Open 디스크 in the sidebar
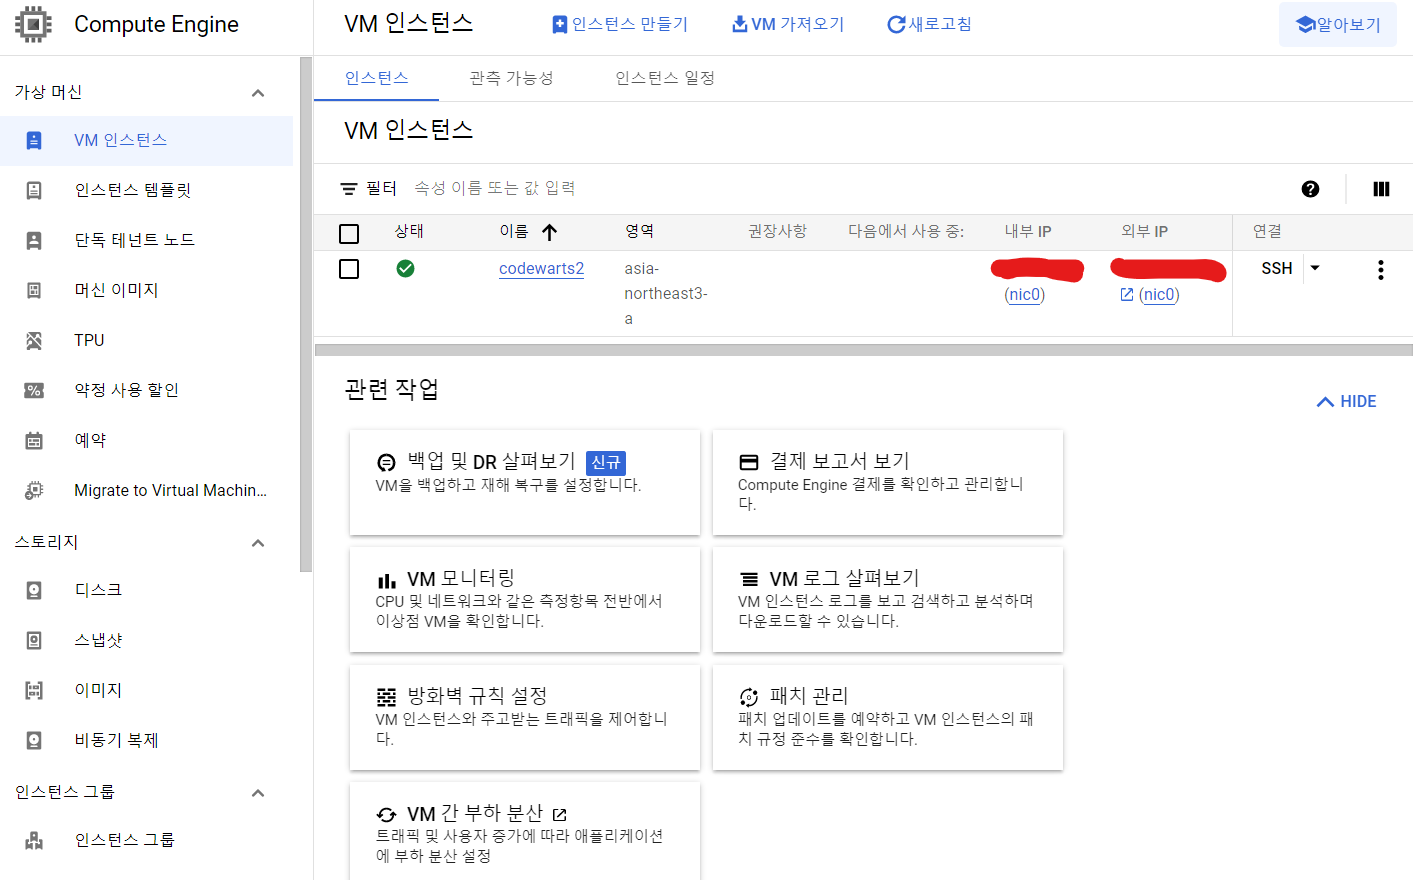Image resolution: width=1413 pixels, height=880 pixels. tap(146, 590)
